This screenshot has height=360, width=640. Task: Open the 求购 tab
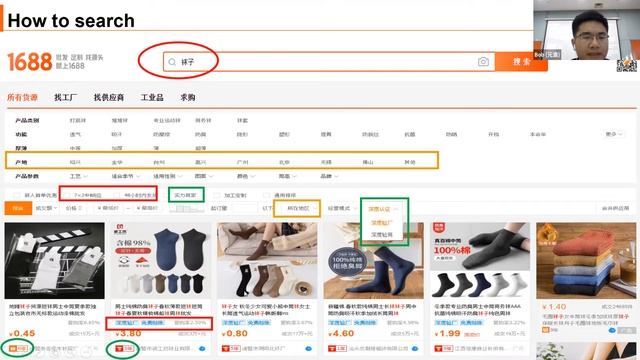pos(188,98)
